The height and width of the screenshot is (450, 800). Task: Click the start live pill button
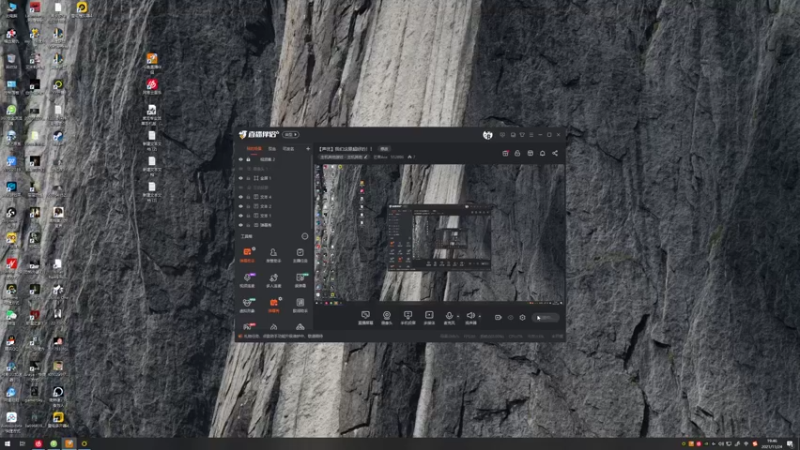(545, 317)
